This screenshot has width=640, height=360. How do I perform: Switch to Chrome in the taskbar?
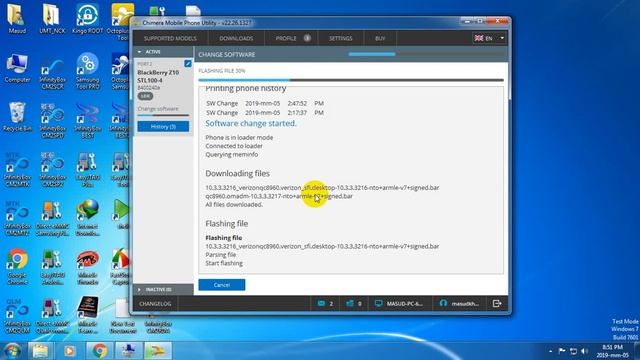click(x=99, y=351)
